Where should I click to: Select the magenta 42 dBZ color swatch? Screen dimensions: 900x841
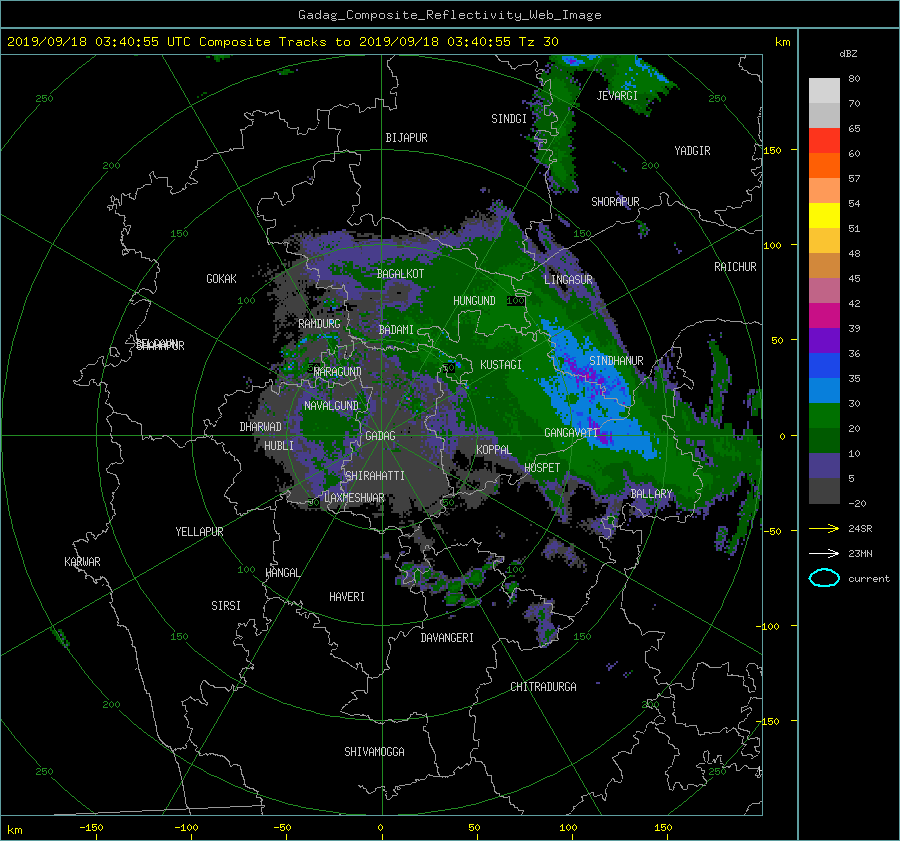tap(824, 315)
